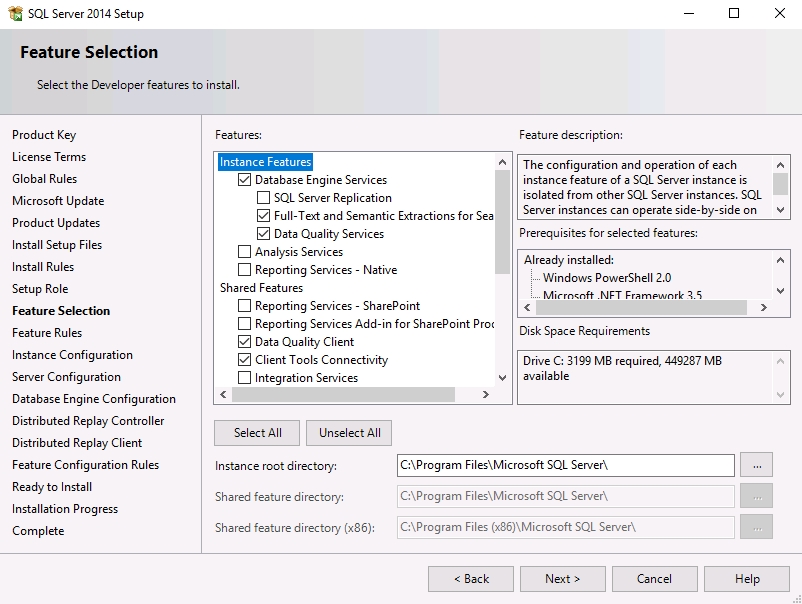
Task: Uncheck Database Engine Services
Action: [244, 180]
